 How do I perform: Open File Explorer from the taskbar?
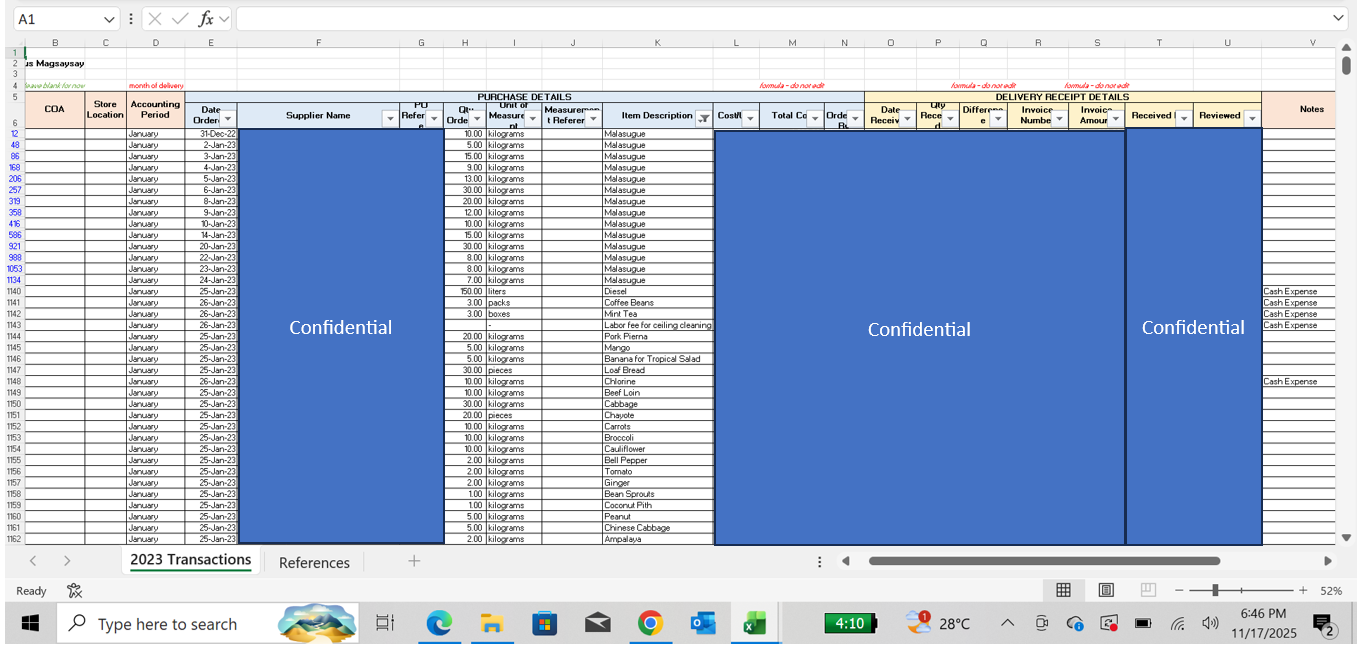pyautogui.click(x=491, y=624)
